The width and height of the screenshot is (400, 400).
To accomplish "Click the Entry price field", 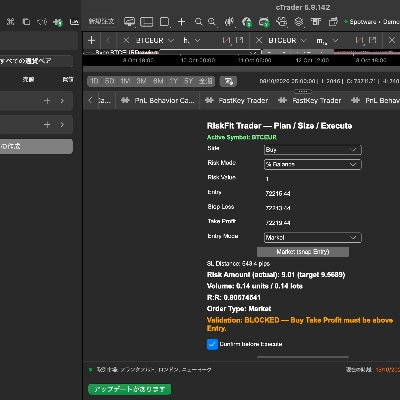I will tap(312, 193).
